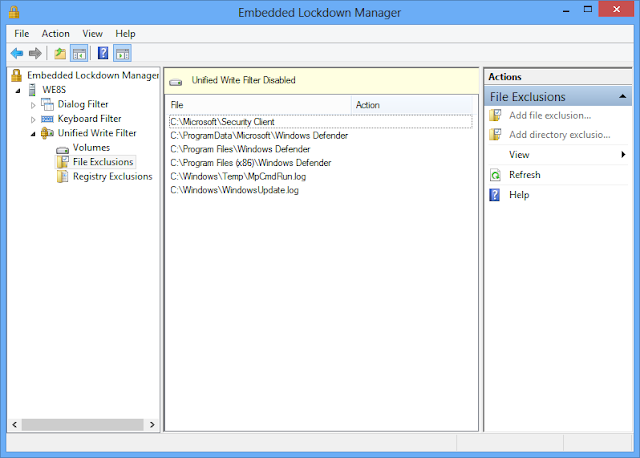The image size is (640, 458).
Task: Click the Embedded Lockdown Manager root lock icon
Action: (16, 76)
